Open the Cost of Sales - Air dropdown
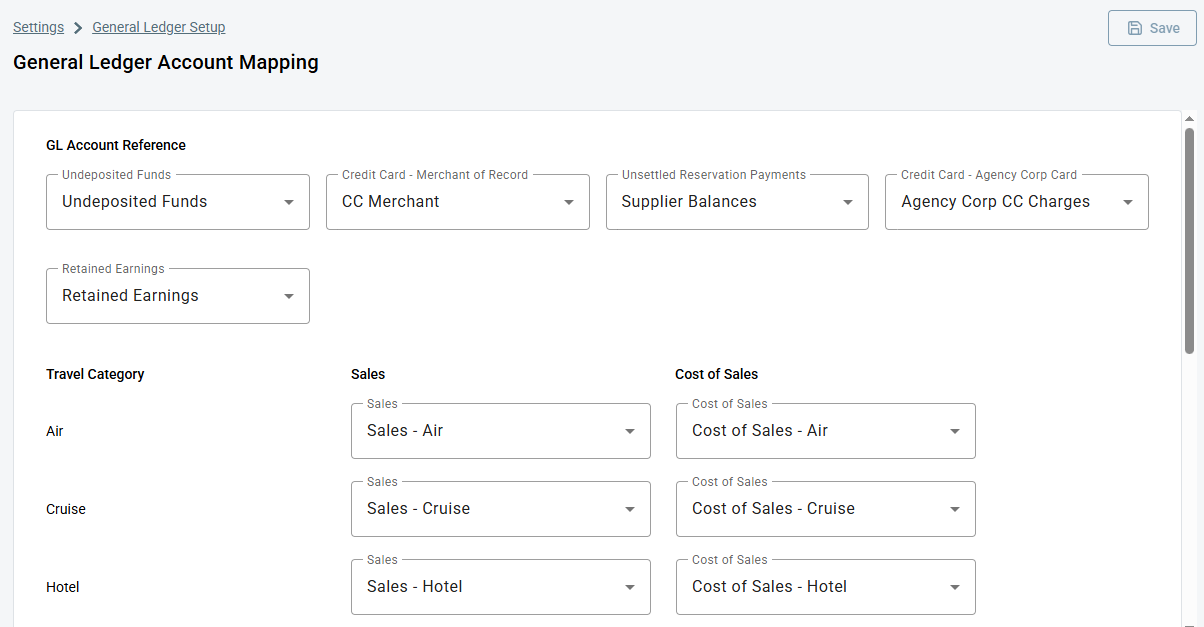1204x627 pixels. [x=954, y=430]
